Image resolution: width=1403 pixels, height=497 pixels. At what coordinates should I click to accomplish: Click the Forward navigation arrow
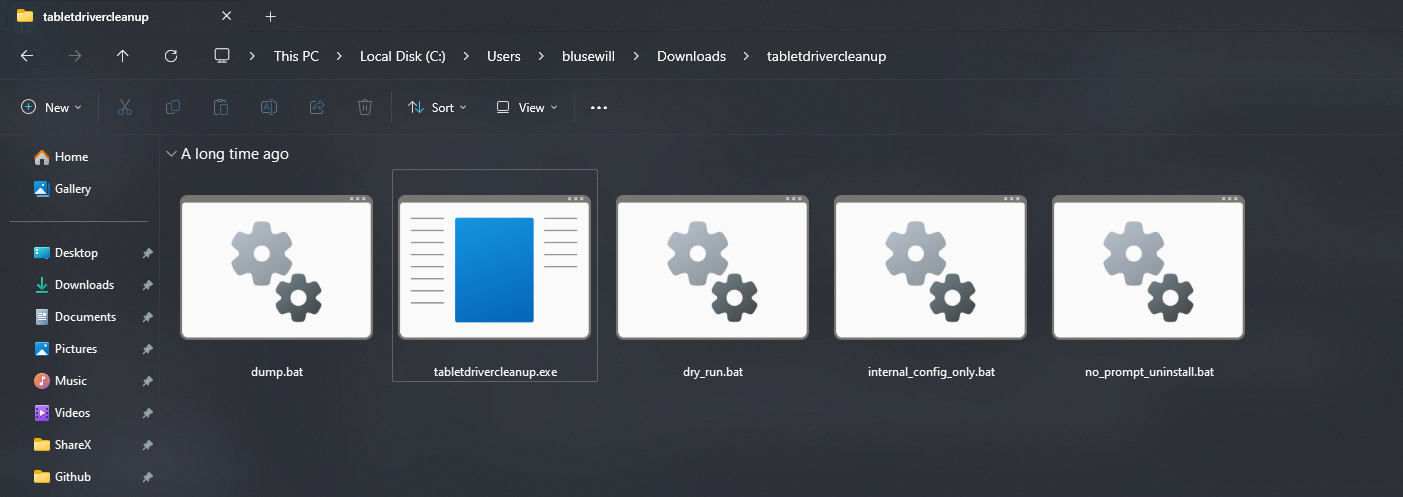click(x=75, y=56)
